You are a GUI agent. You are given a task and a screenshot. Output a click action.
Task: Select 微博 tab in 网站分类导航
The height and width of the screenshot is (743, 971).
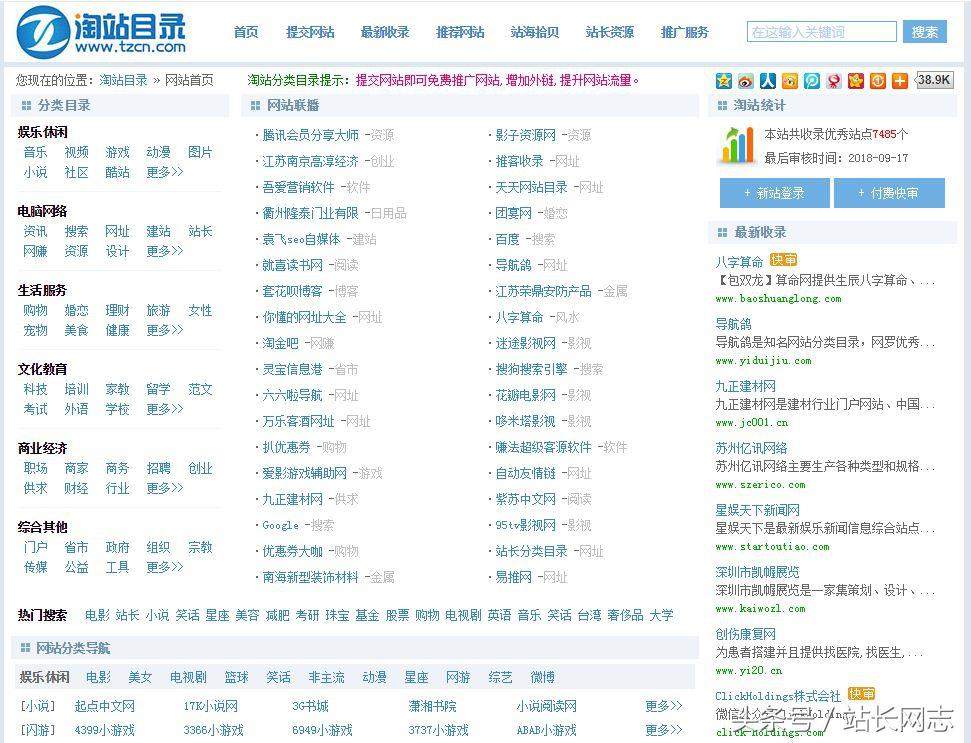tap(542, 677)
